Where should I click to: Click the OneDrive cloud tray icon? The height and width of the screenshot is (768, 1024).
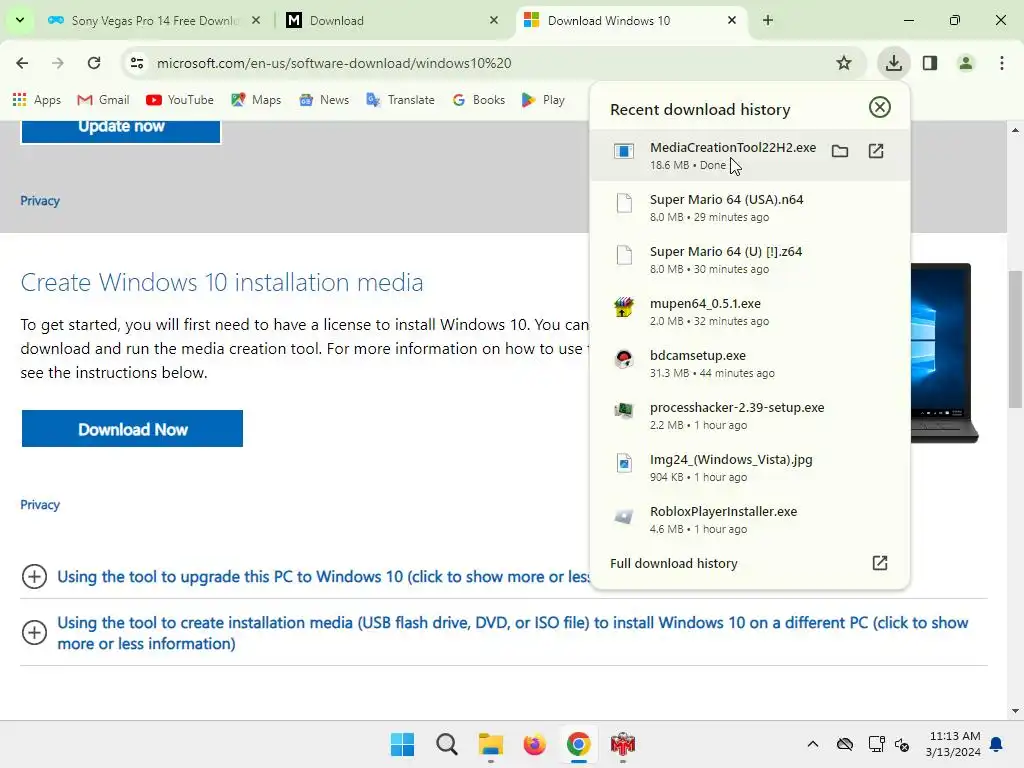pyautogui.click(x=844, y=744)
